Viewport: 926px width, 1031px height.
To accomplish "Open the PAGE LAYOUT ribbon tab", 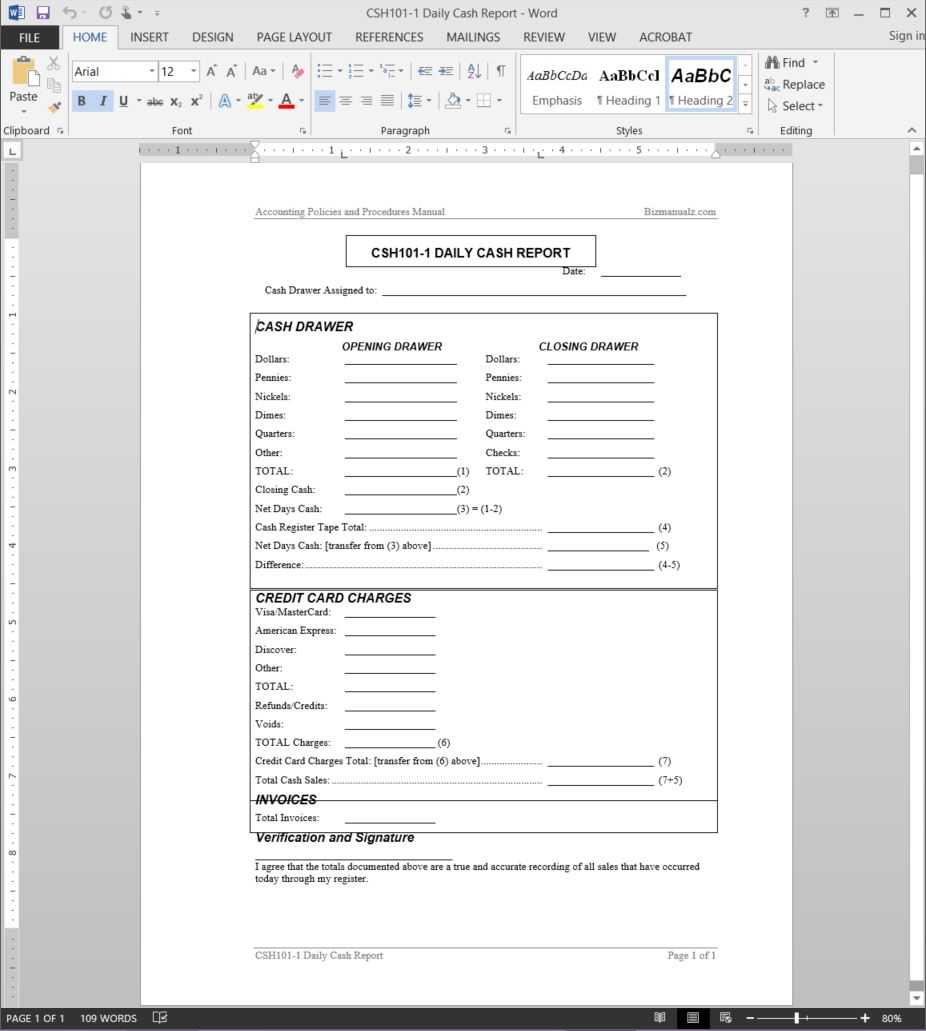I will [293, 37].
